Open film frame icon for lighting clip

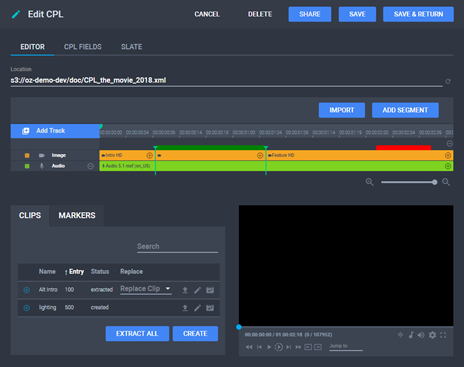[210, 308]
